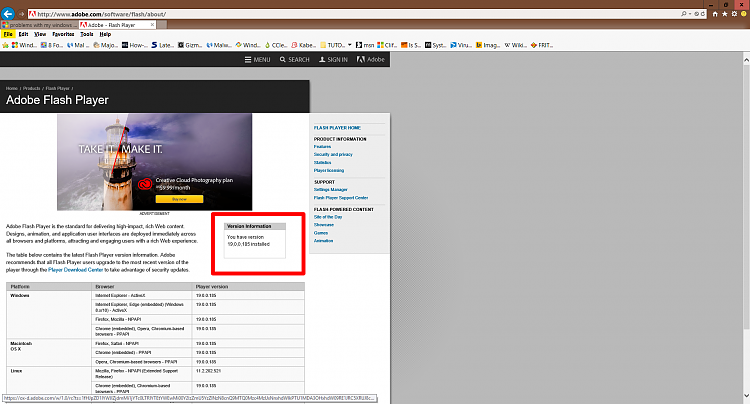Open the Edit menu
This screenshot has width=750, height=404.
pyautogui.click(x=23, y=34)
